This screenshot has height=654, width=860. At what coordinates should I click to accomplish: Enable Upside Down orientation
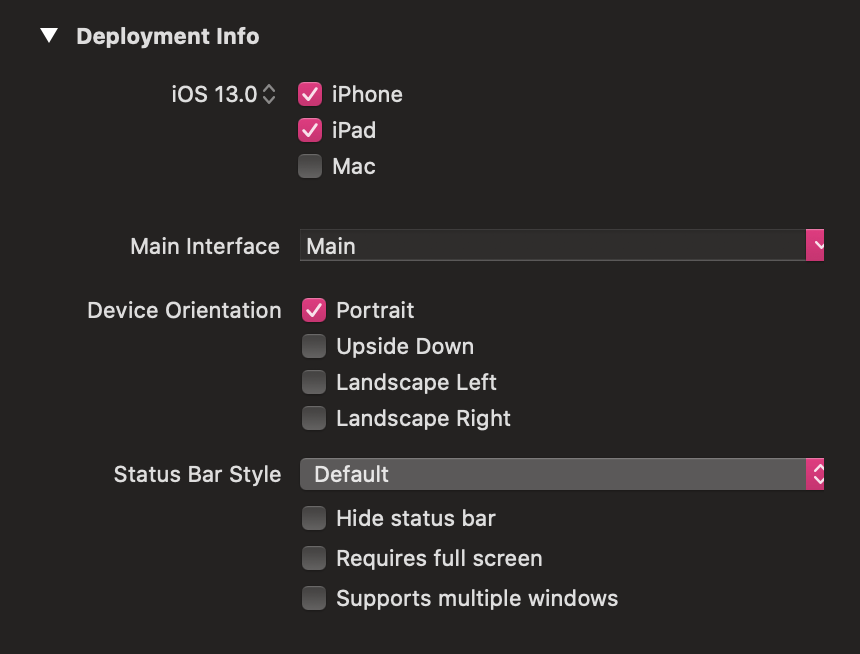314,346
